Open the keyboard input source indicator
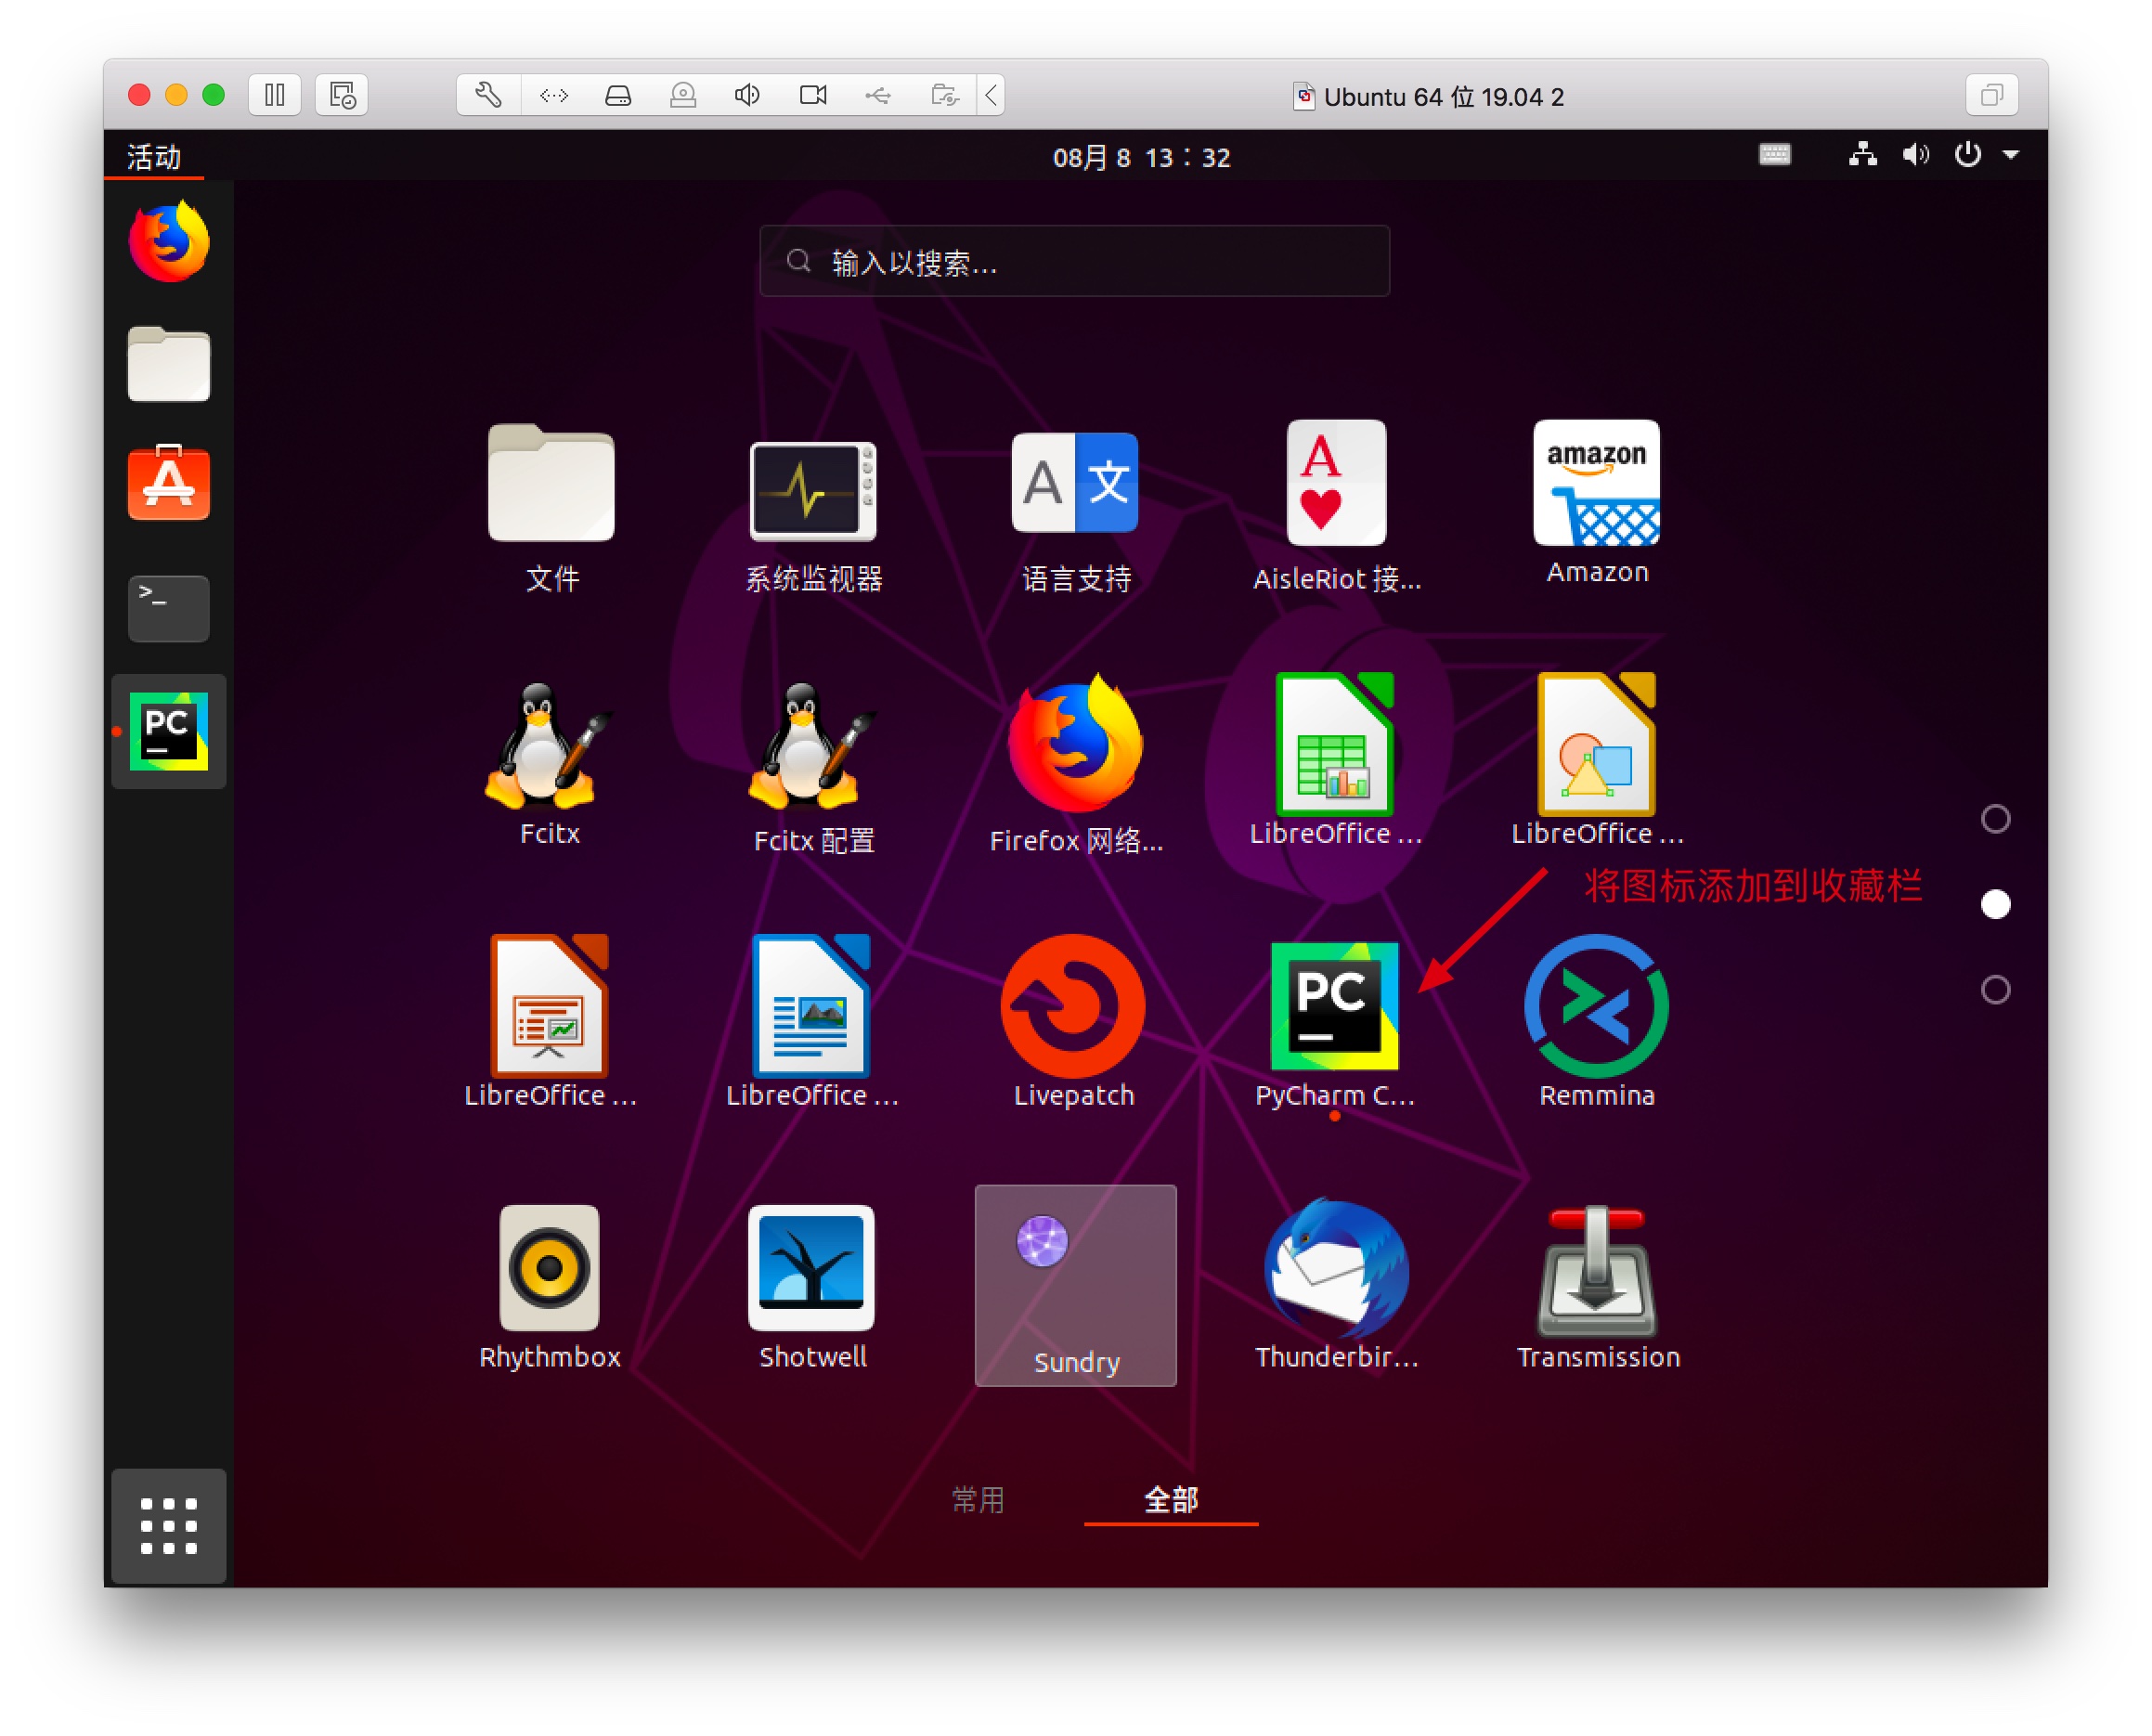 [1774, 154]
